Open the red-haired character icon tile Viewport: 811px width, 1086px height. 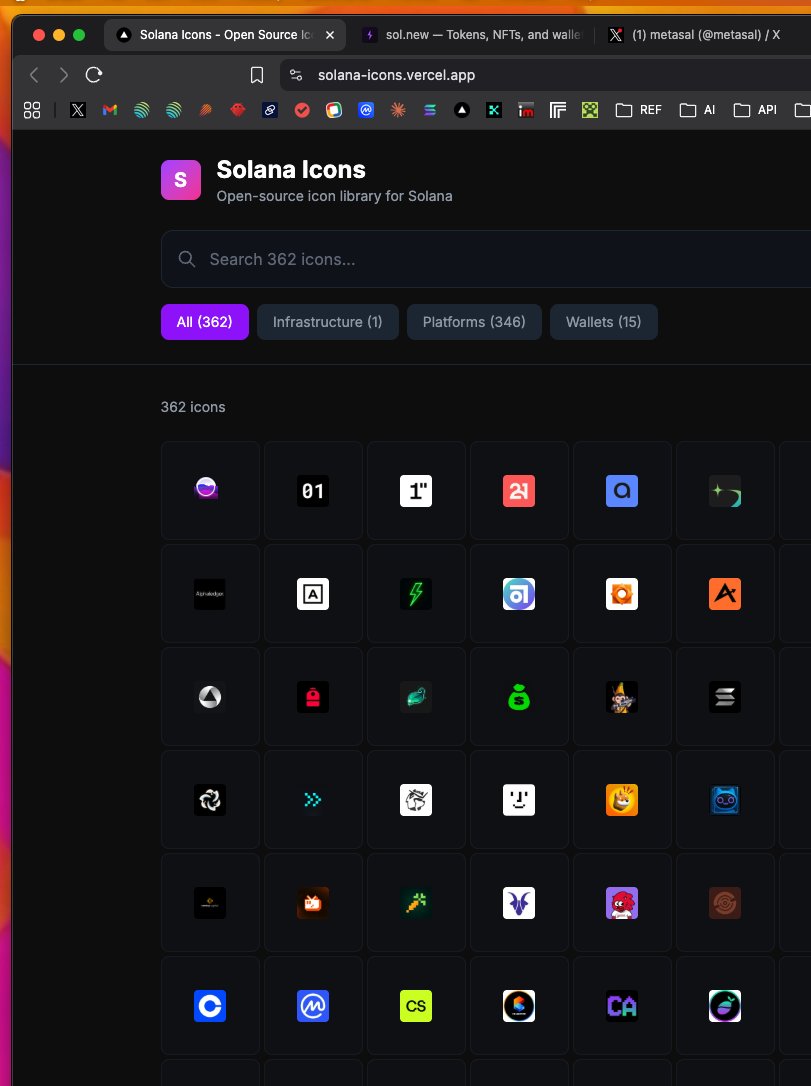[622, 902]
